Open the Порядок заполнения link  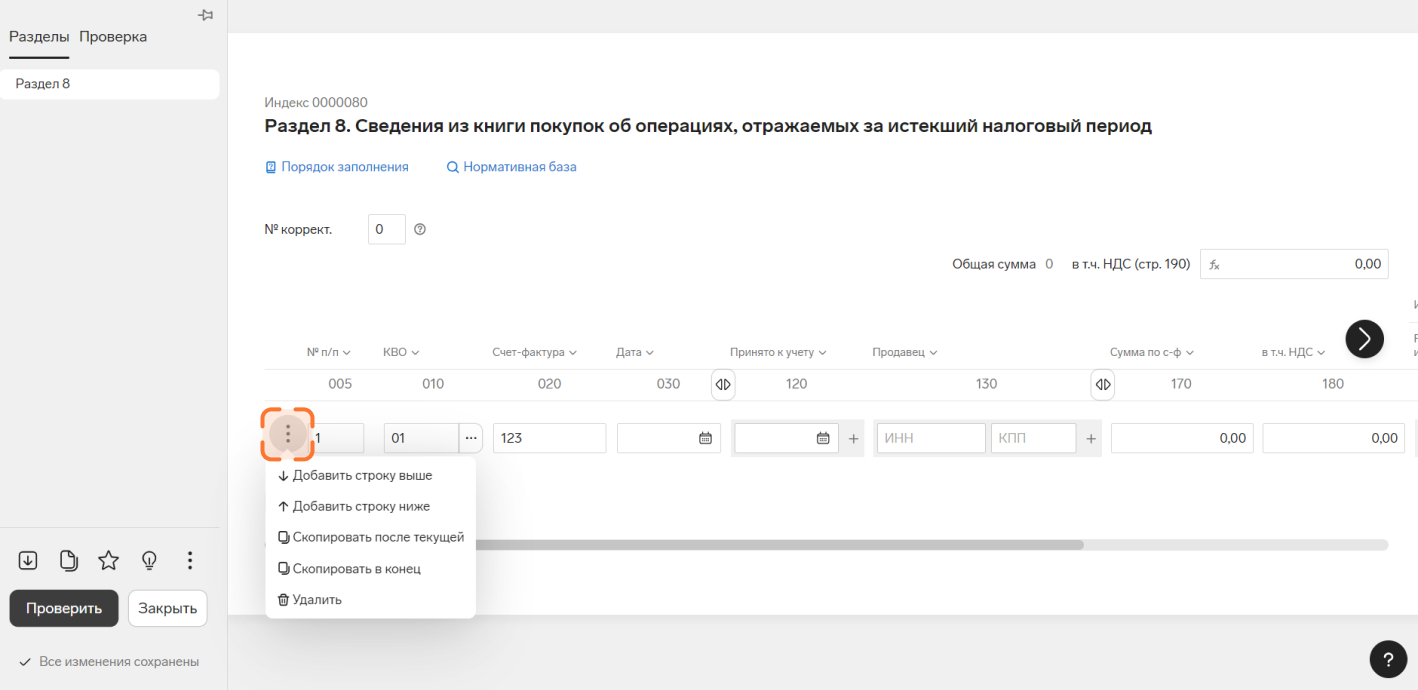[337, 167]
